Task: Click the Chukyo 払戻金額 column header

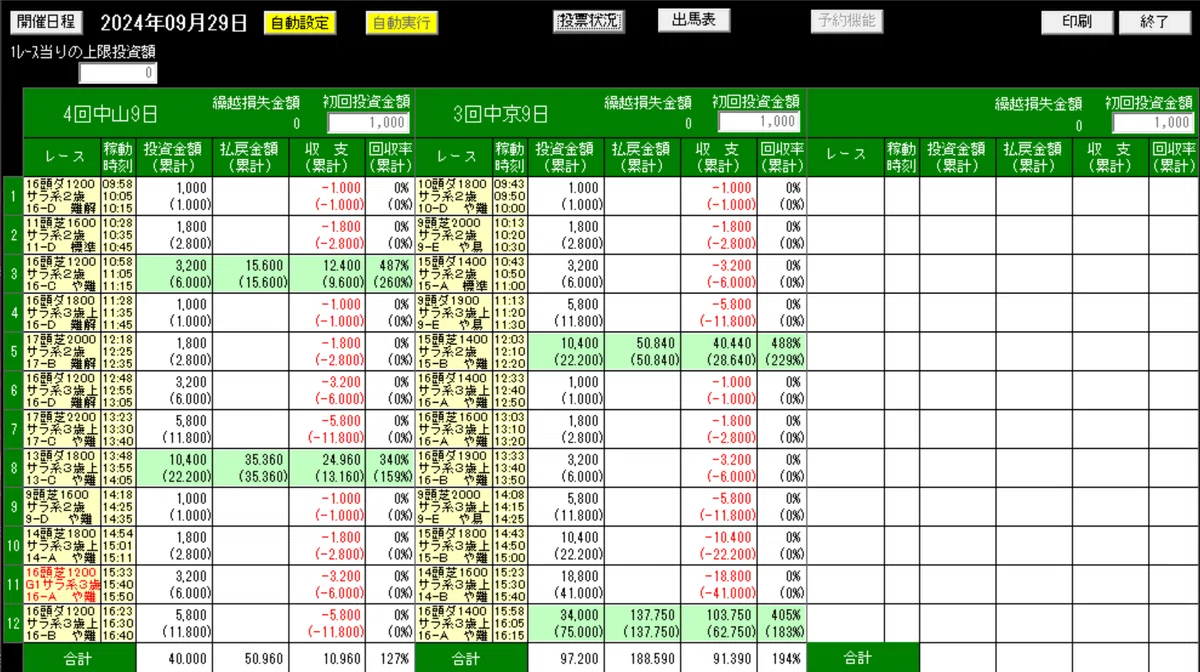Action: pos(643,157)
